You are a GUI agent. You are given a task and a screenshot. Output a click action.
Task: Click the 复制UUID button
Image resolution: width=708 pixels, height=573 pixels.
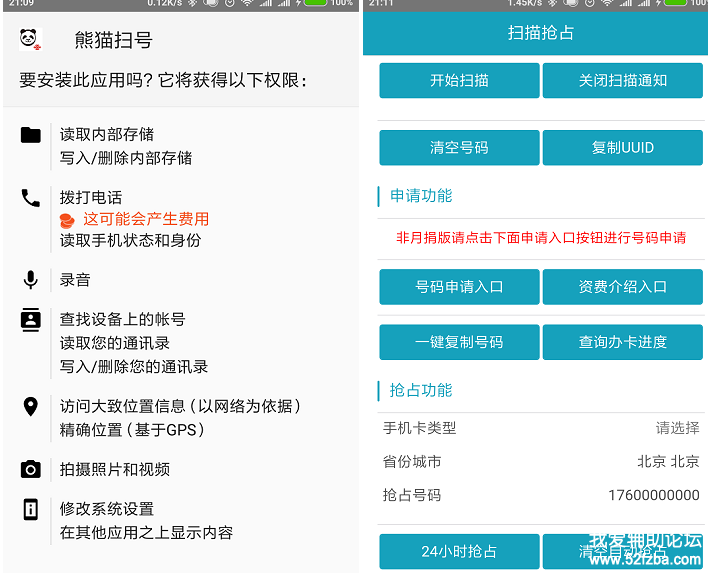(x=623, y=148)
